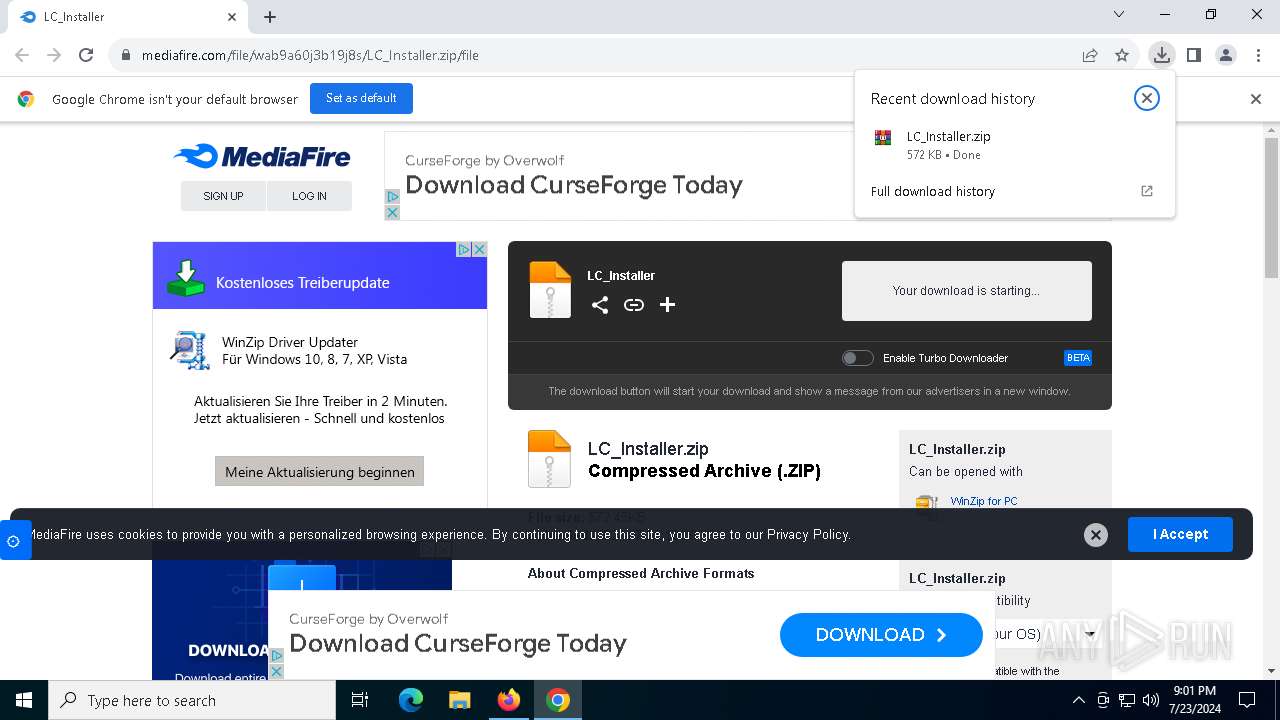Click Type here to search box
Screen dimensions: 1280x720
click(192, 700)
